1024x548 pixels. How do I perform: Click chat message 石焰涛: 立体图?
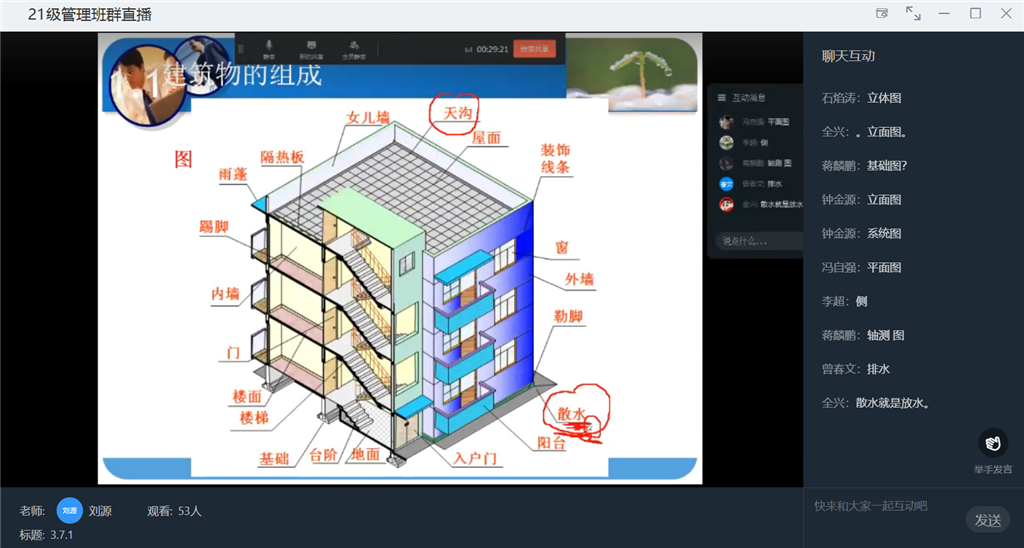point(861,98)
